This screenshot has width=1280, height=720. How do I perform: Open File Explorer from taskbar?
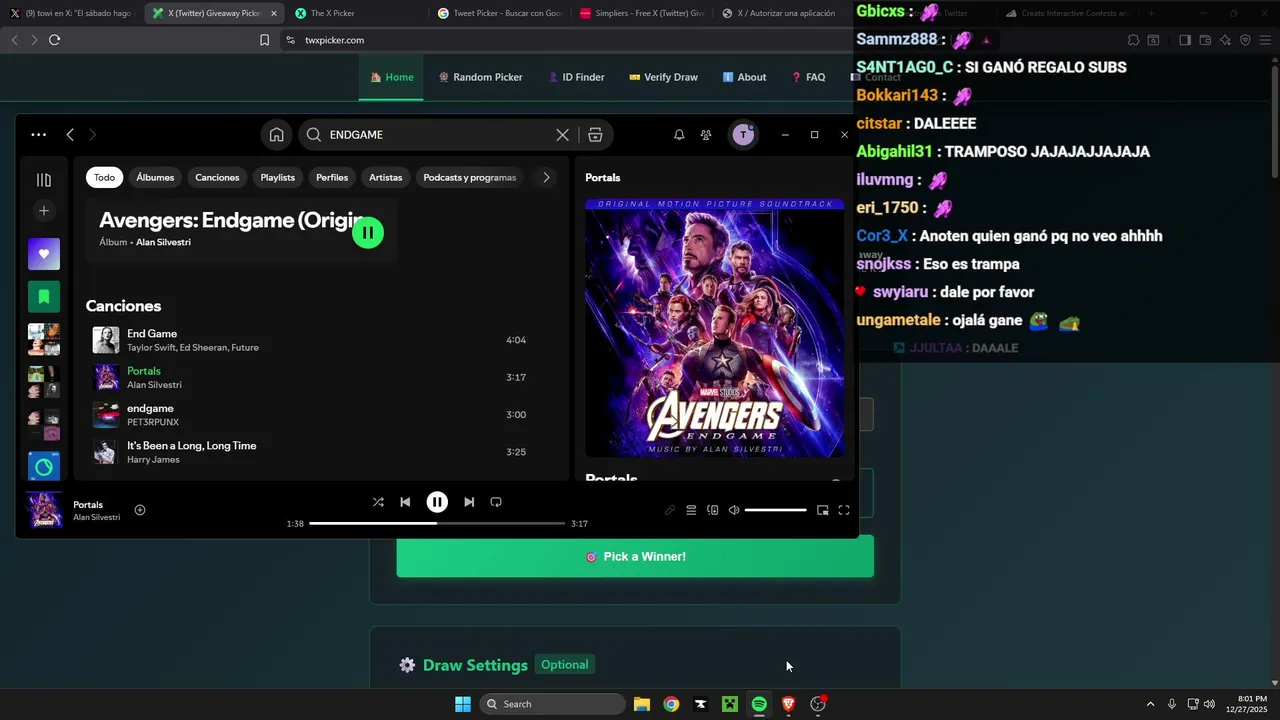pyautogui.click(x=642, y=704)
